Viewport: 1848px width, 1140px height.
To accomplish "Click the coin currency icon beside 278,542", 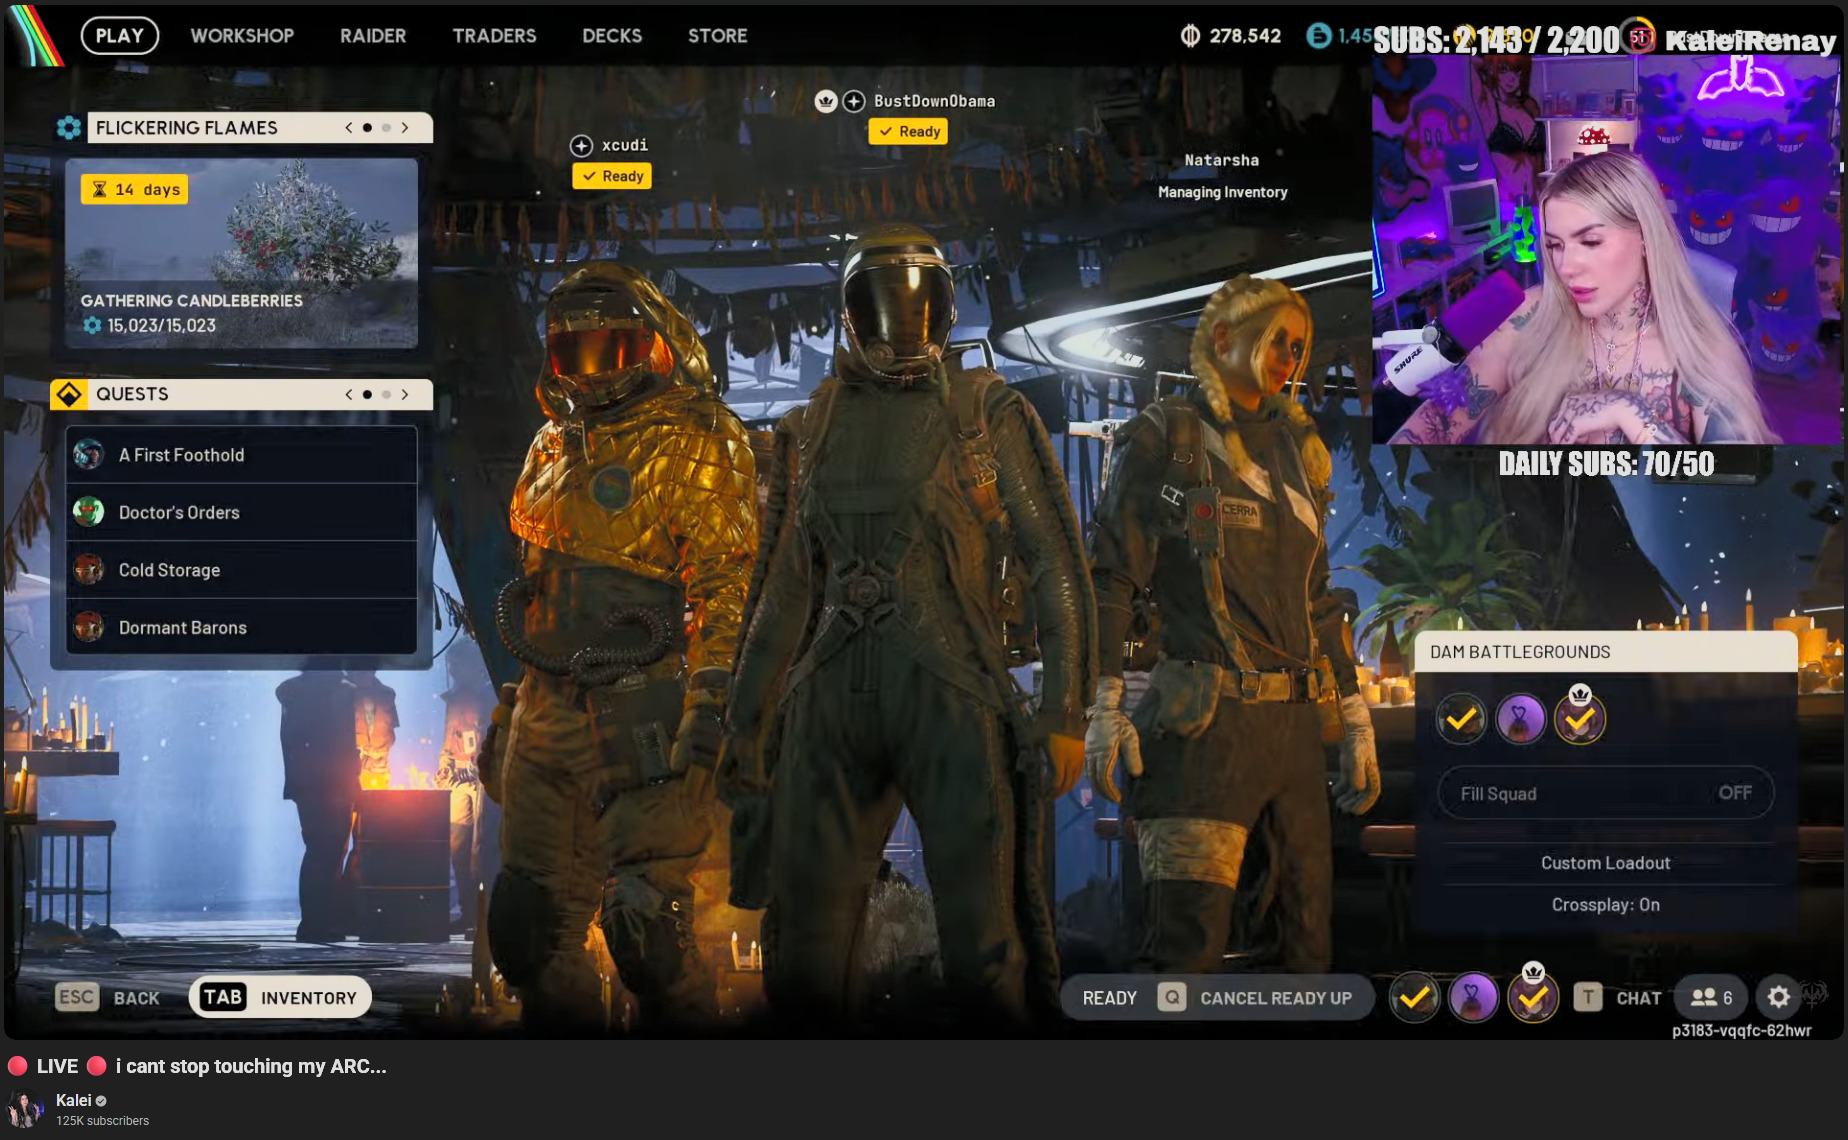I will tap(1190, 36).
